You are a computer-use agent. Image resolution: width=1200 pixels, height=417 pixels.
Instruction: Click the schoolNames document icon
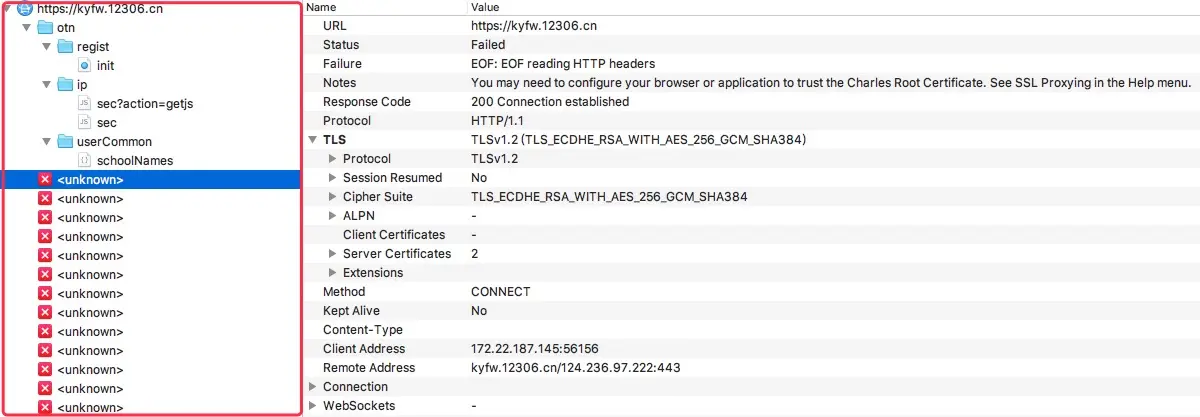click(x=84, y=161)
